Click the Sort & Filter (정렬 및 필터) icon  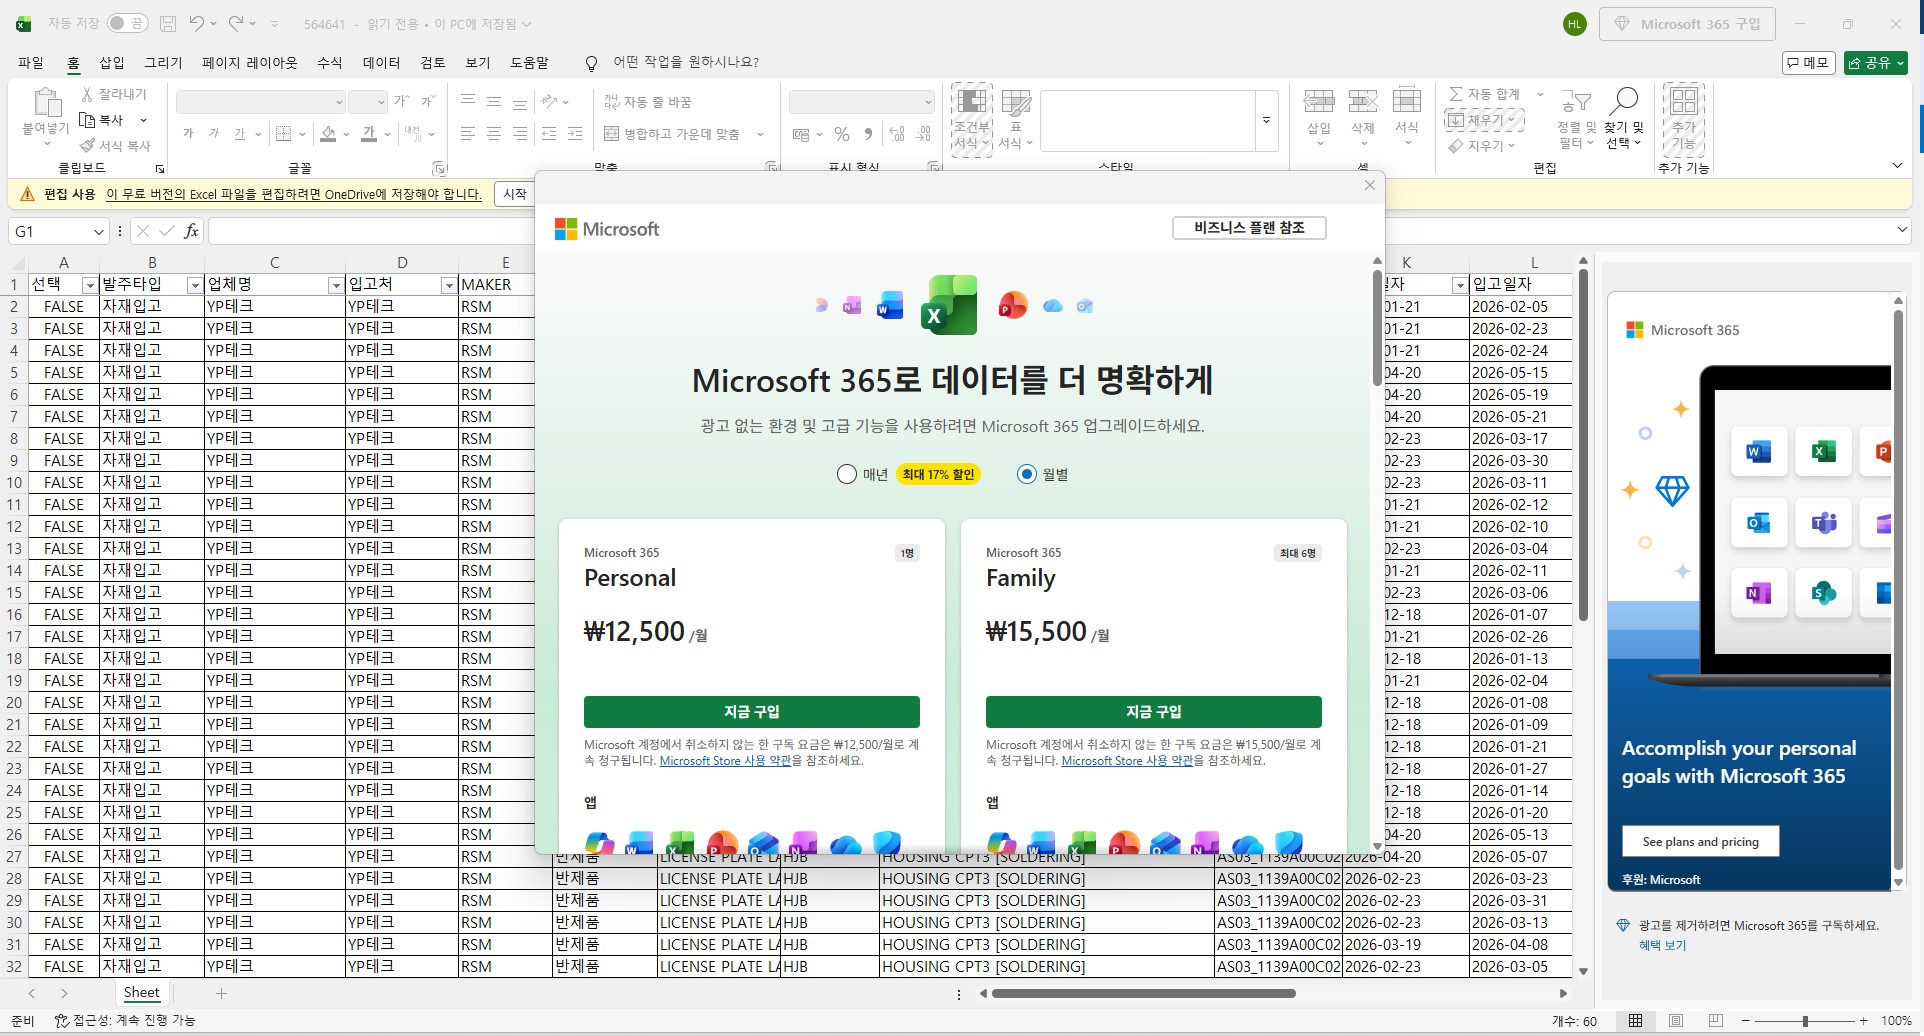pos(1576,101)
